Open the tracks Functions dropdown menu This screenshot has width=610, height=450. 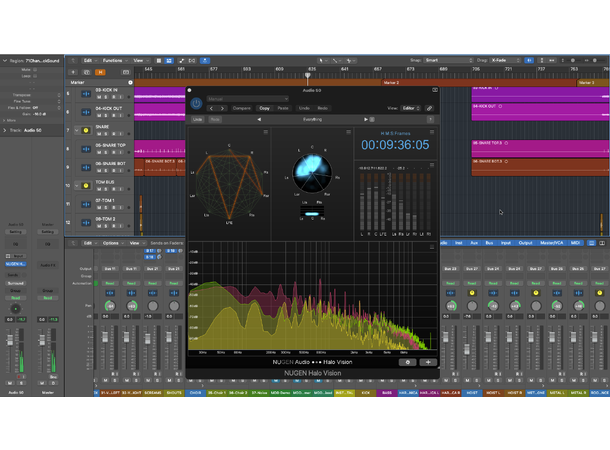point(115,61)
